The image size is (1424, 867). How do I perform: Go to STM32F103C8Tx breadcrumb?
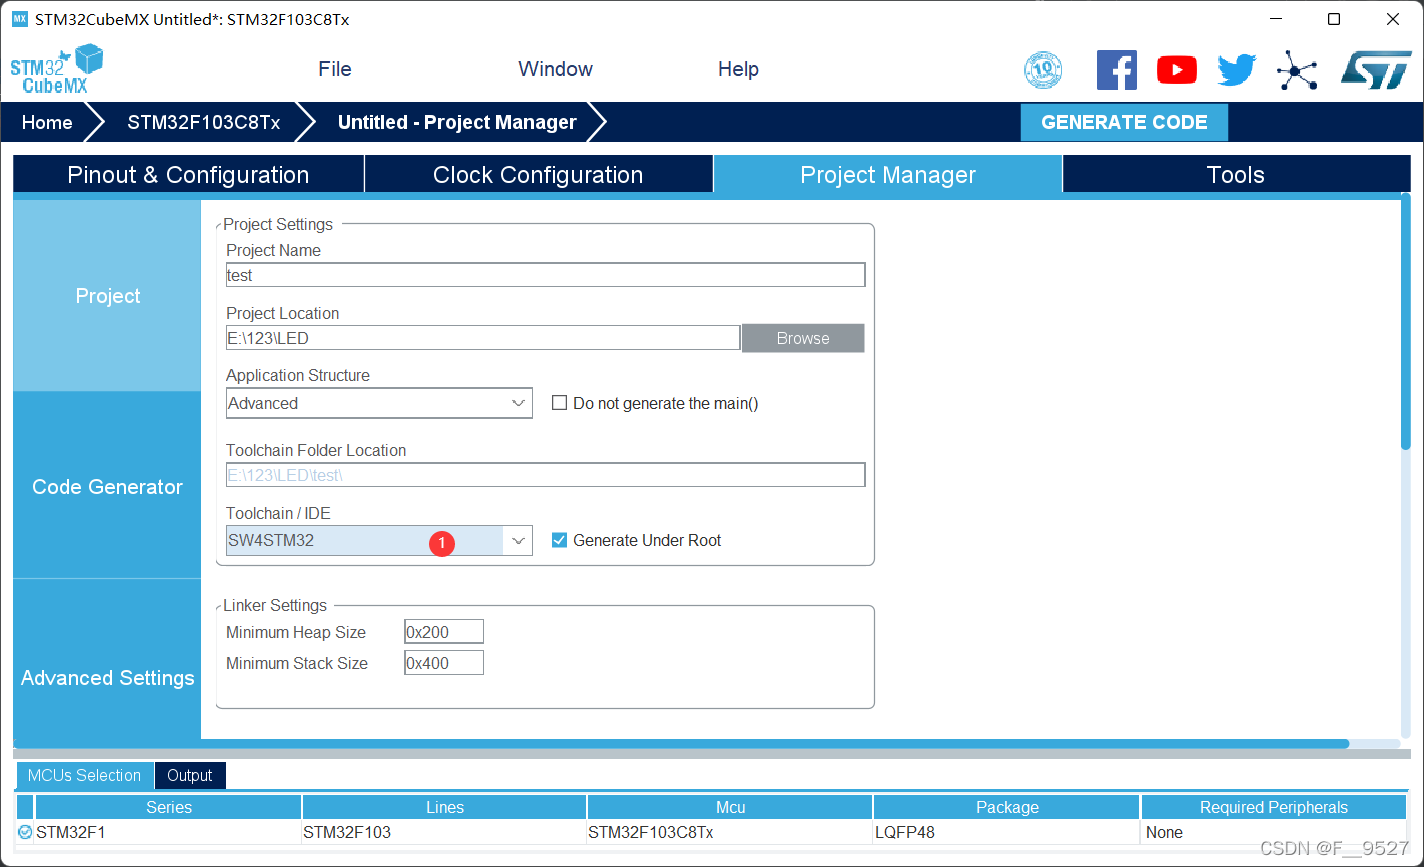pyautogui.click(x=204, y=122)
